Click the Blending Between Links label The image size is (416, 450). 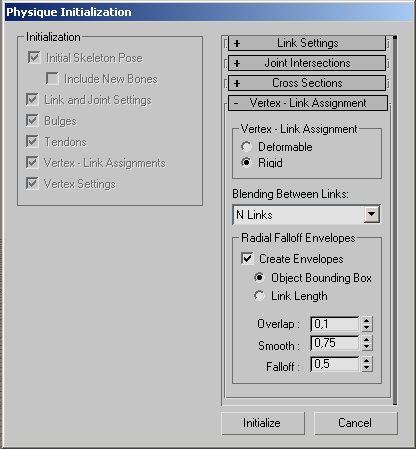coord(290,194)
